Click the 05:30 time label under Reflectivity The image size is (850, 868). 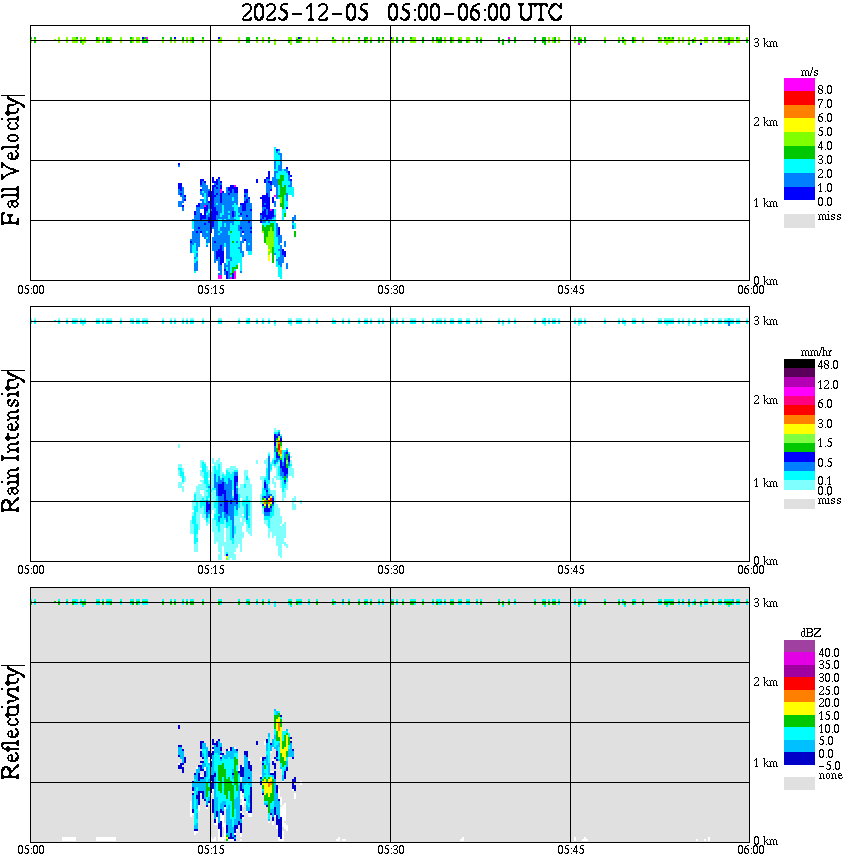click(x=391, y=850)
